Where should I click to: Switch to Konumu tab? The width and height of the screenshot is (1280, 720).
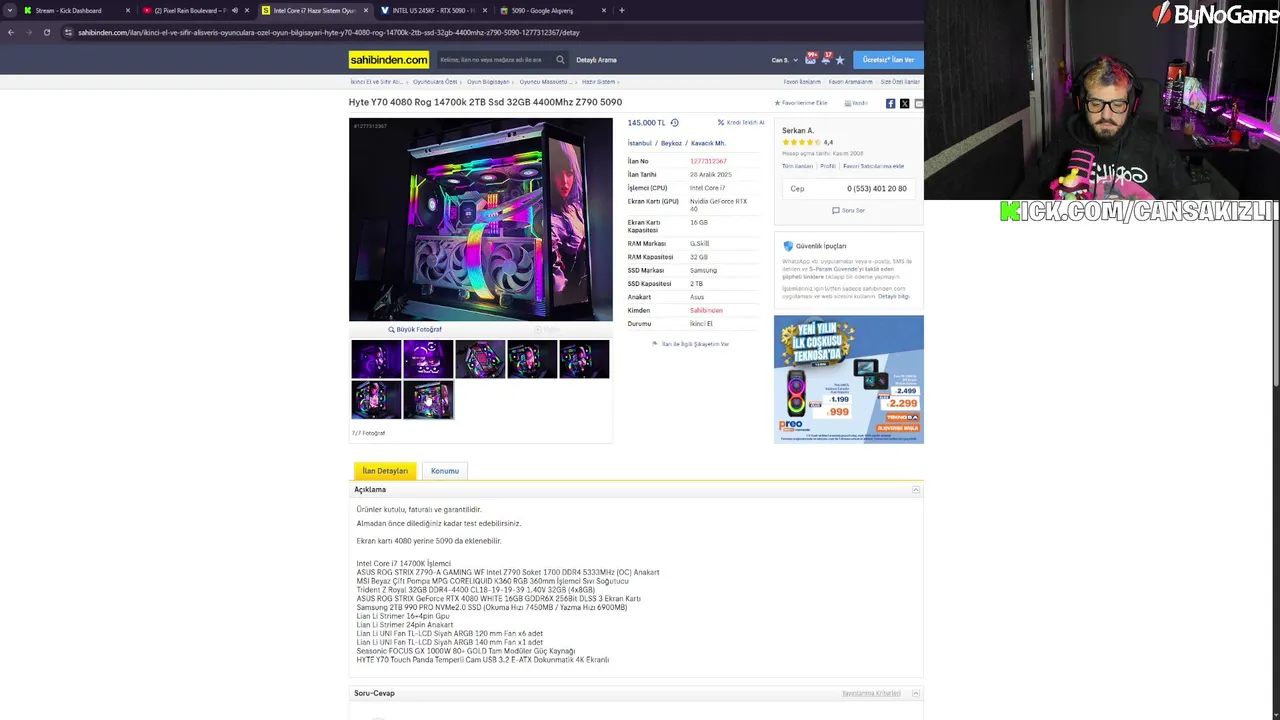point(445,471)
